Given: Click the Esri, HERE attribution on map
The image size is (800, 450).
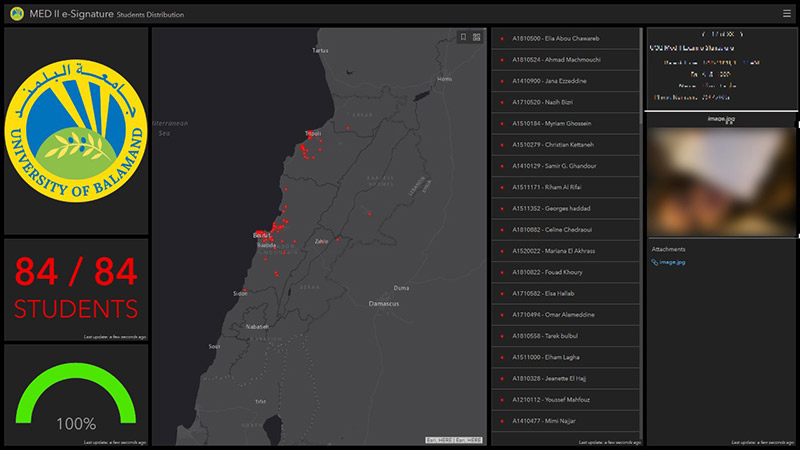Looking at the screenshot, I should [x=454, y=440].
